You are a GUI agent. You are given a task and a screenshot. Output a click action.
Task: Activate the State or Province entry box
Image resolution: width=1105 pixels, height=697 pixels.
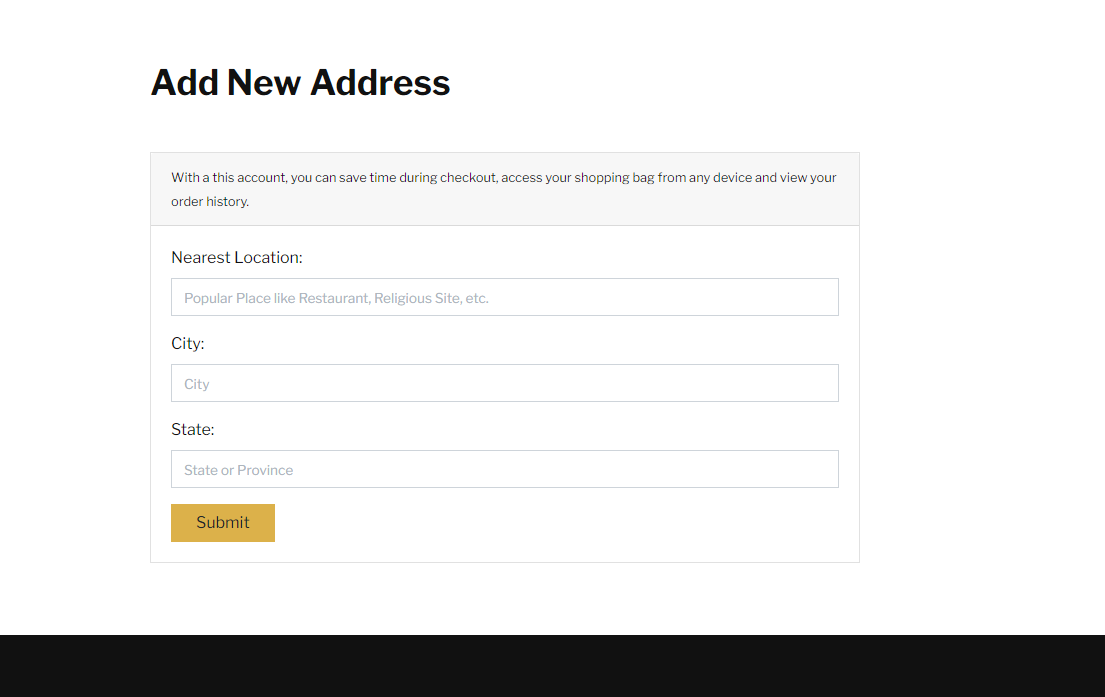(504, 469)
